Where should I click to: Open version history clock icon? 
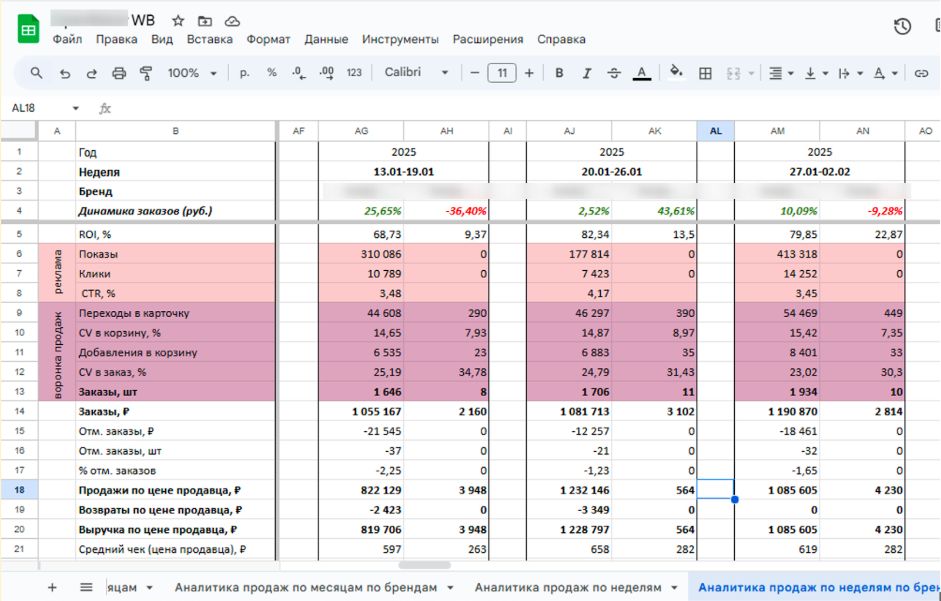(902, 27)
